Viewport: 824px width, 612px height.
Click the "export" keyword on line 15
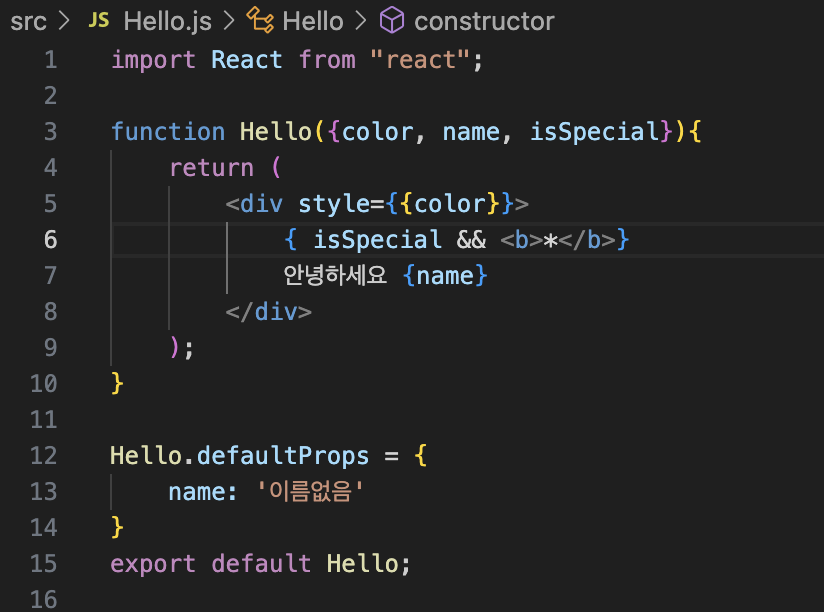click(153, 564)
